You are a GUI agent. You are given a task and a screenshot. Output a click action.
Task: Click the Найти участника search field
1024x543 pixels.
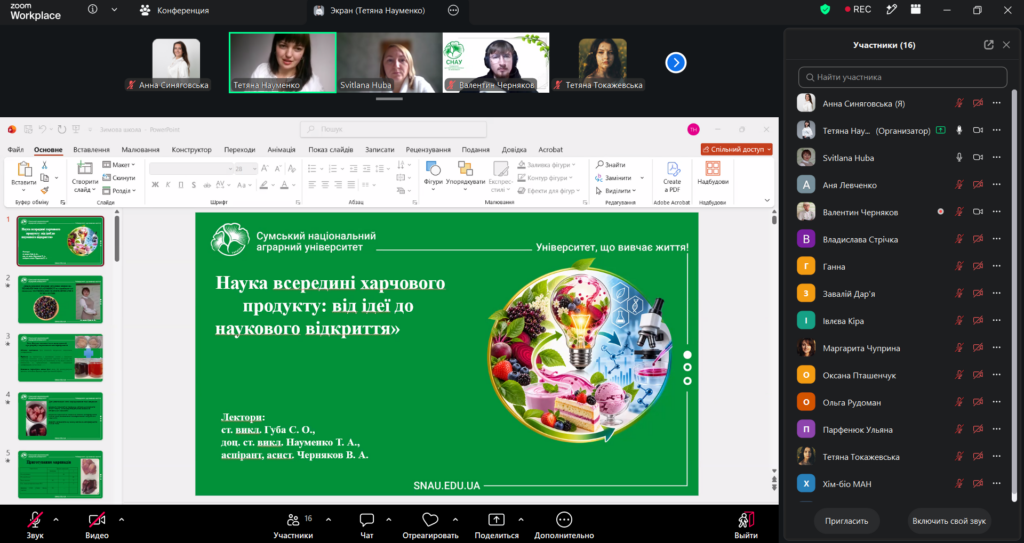[903, 77]
